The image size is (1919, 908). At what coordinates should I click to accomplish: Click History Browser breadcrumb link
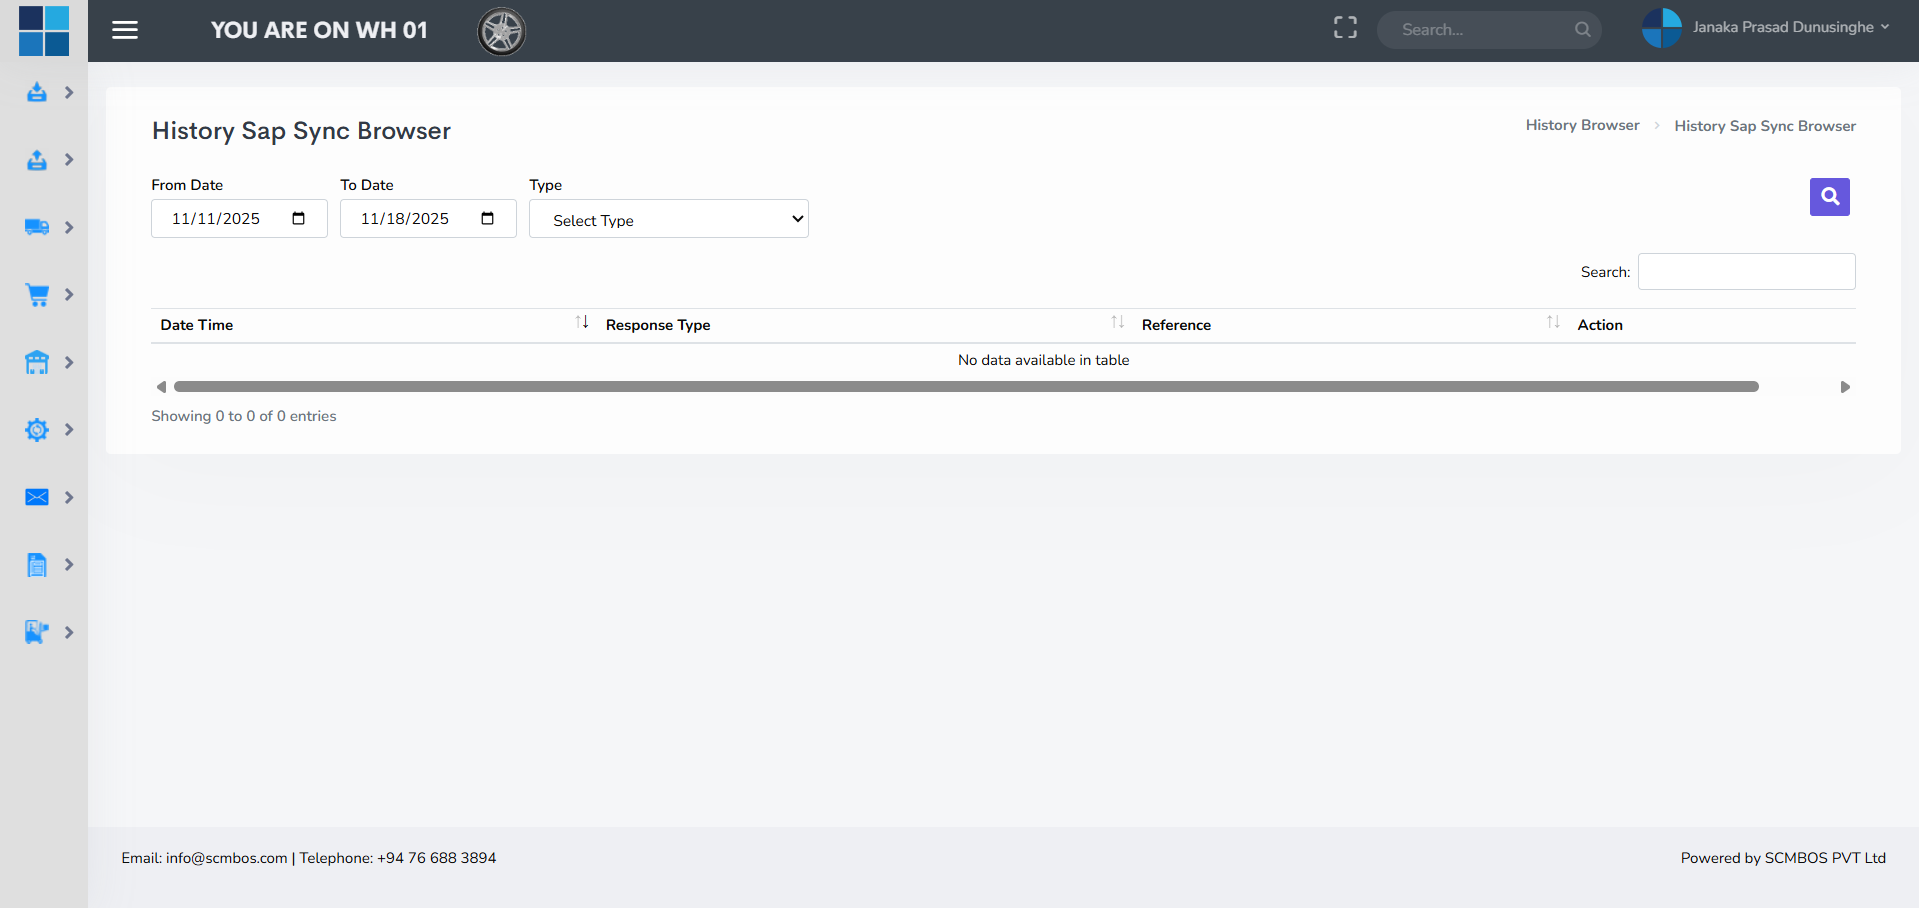pyautogui.click(x=1582, y=125)
